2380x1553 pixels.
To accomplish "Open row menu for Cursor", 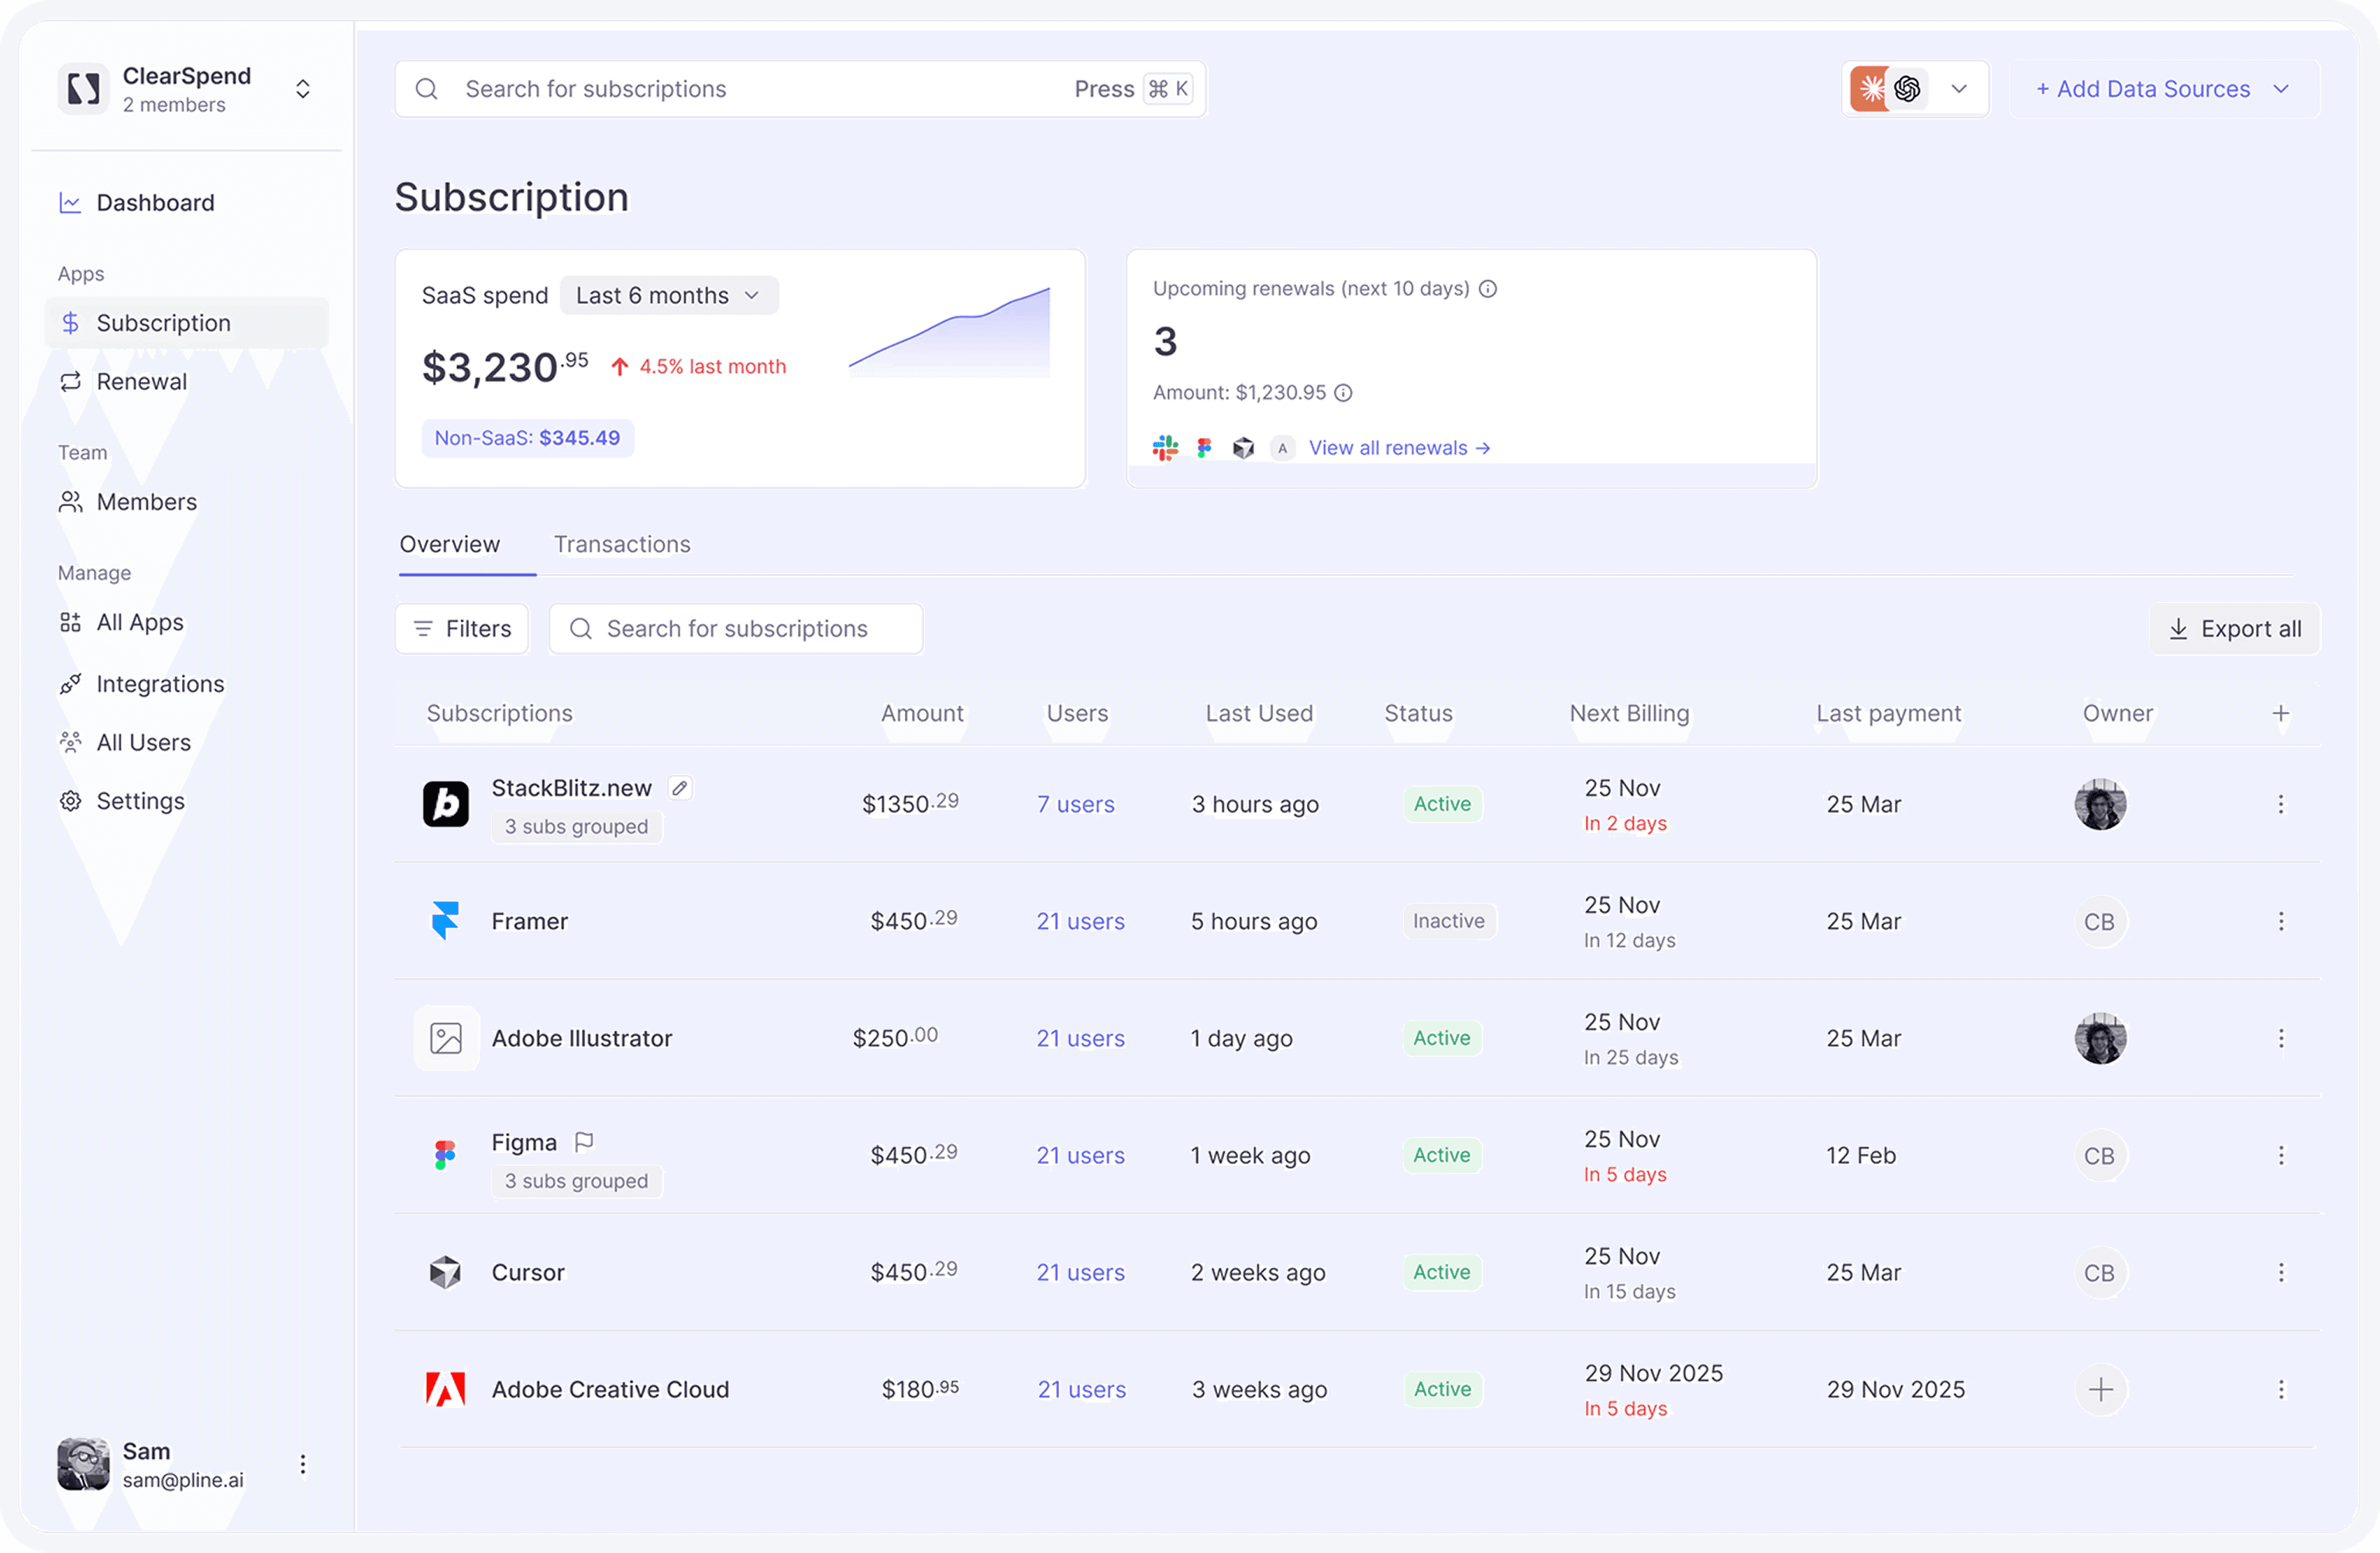I will click(x=2281, y=1272).
